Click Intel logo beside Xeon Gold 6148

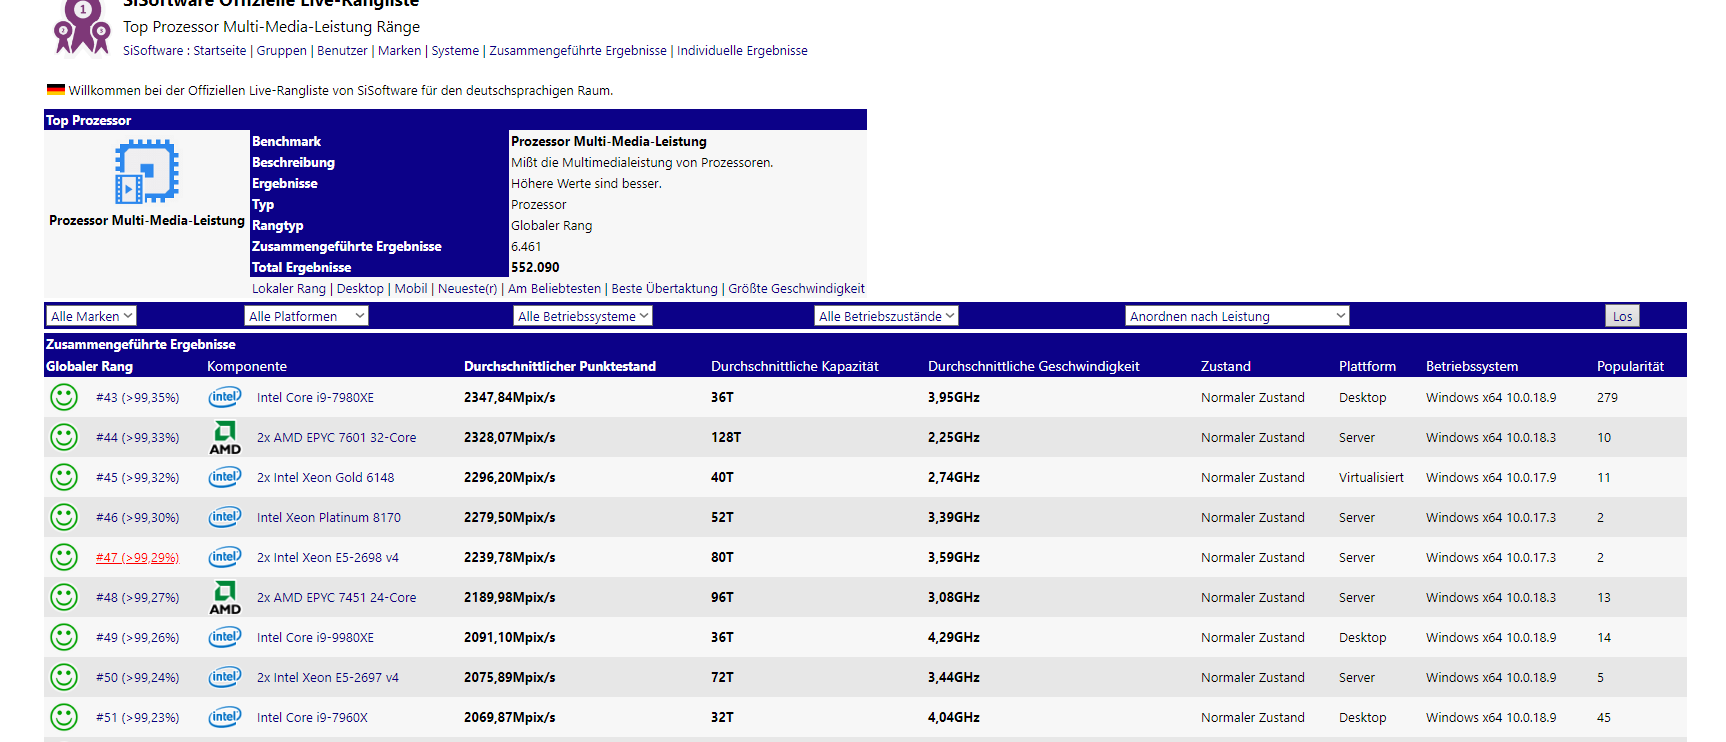(x=225, y=477)
